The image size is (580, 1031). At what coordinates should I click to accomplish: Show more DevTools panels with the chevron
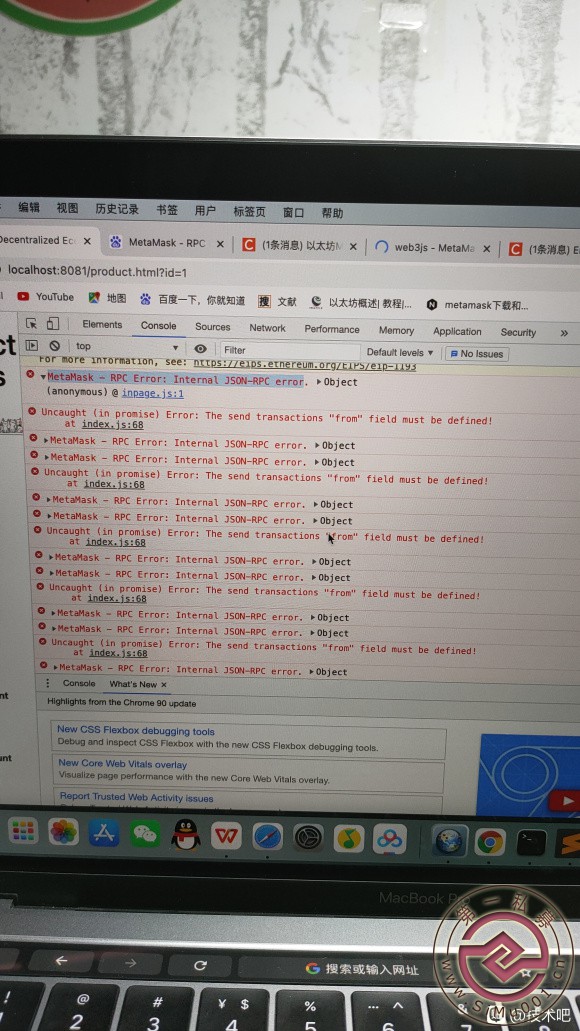point(564,333)
